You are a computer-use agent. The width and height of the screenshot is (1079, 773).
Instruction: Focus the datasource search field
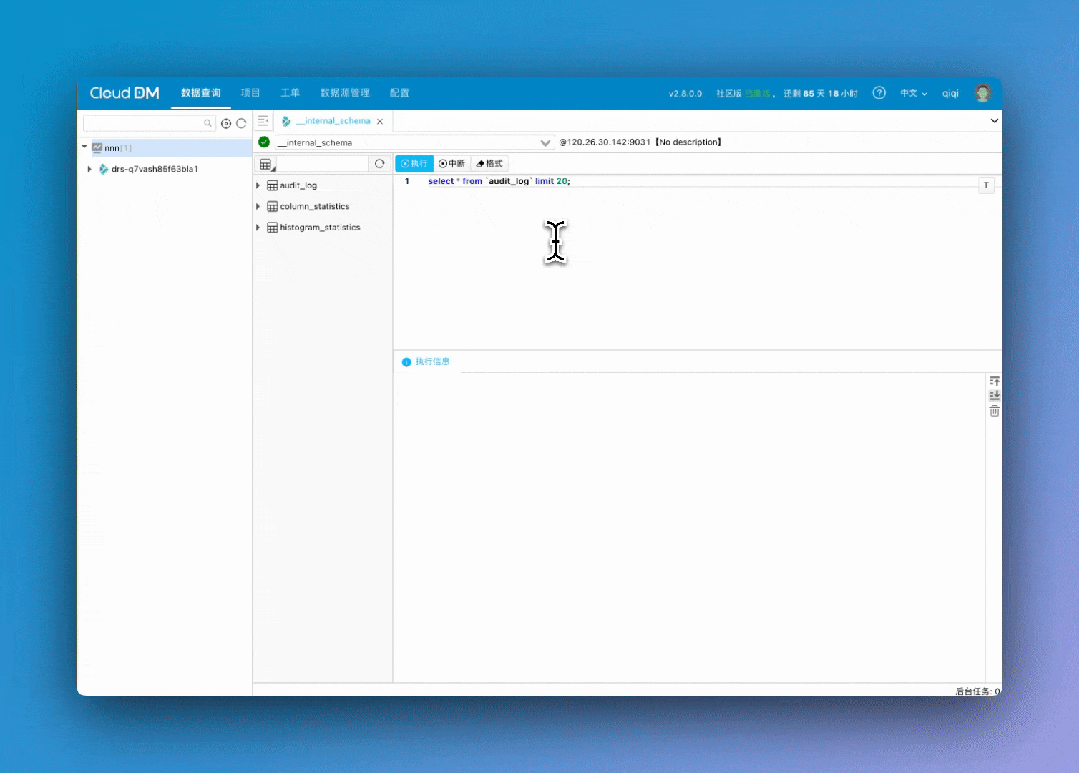coord(149,123)
